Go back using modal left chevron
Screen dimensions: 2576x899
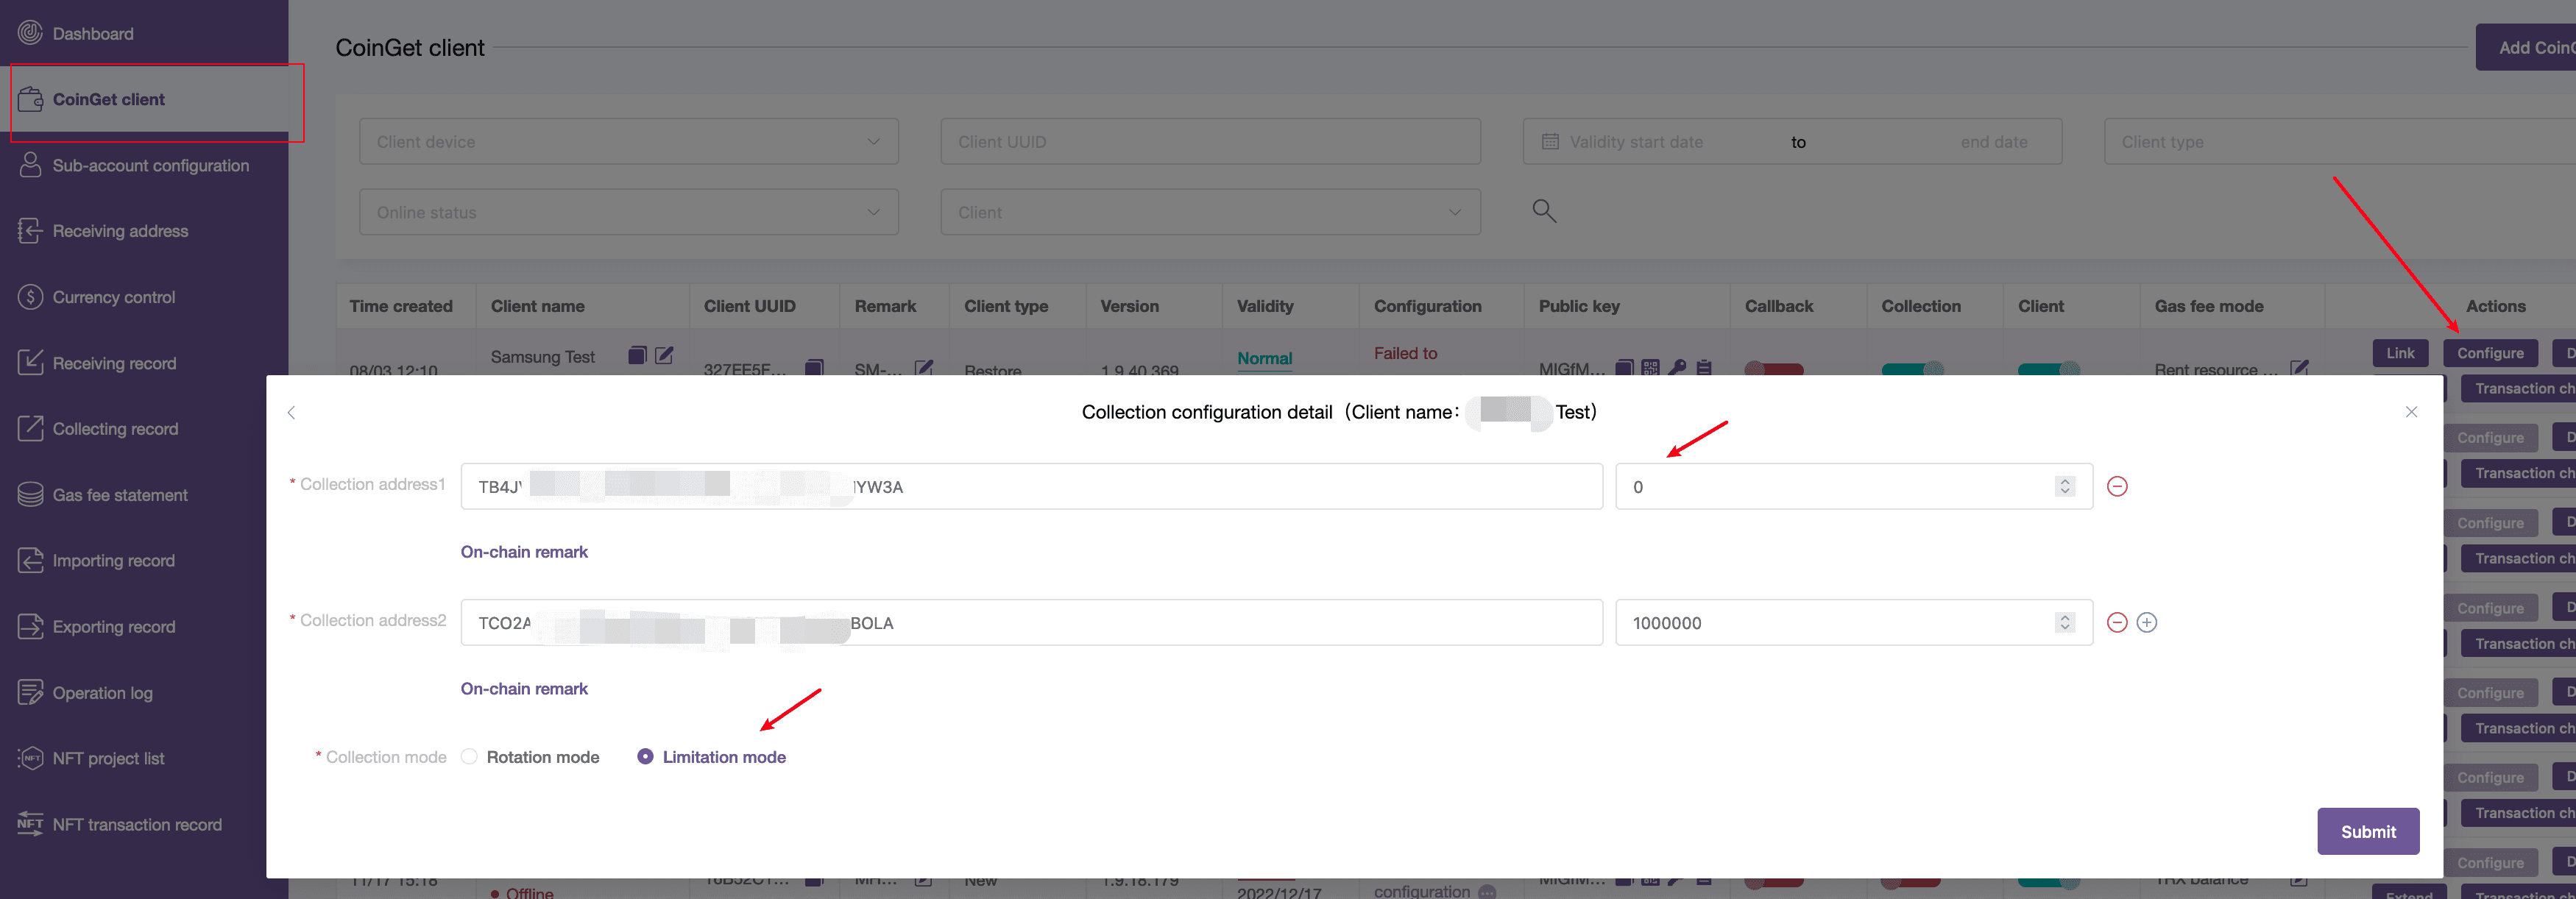(291, 413)
